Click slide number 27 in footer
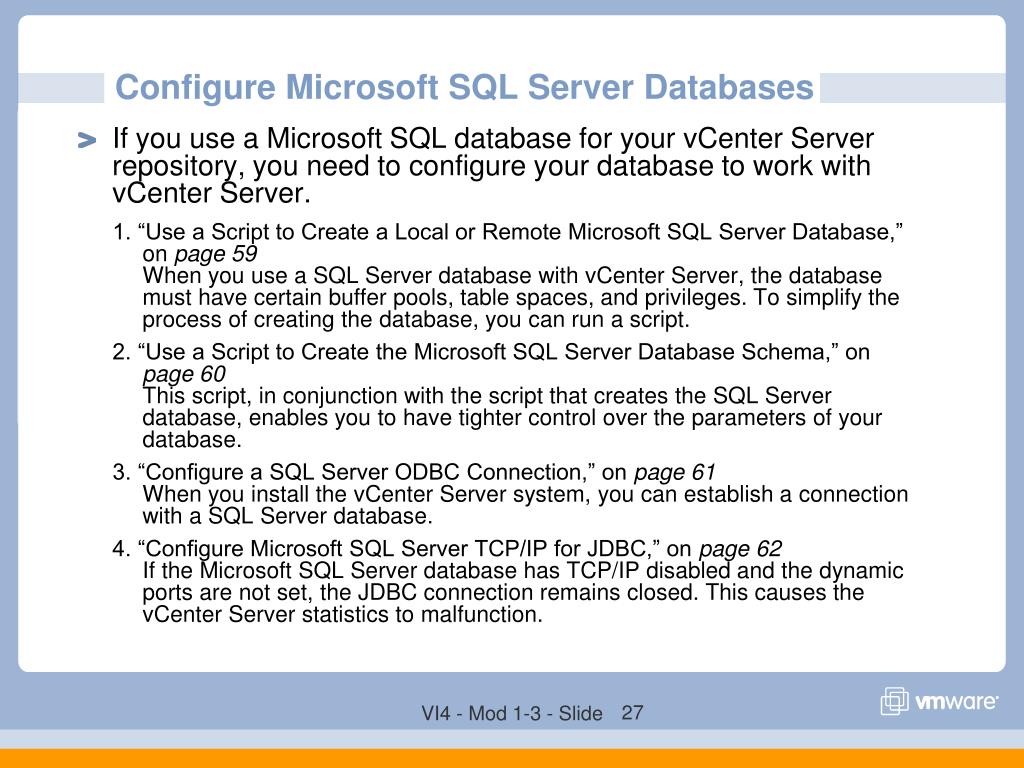Viewport: 1024px width, 768px height. click(x=632, y=713)
